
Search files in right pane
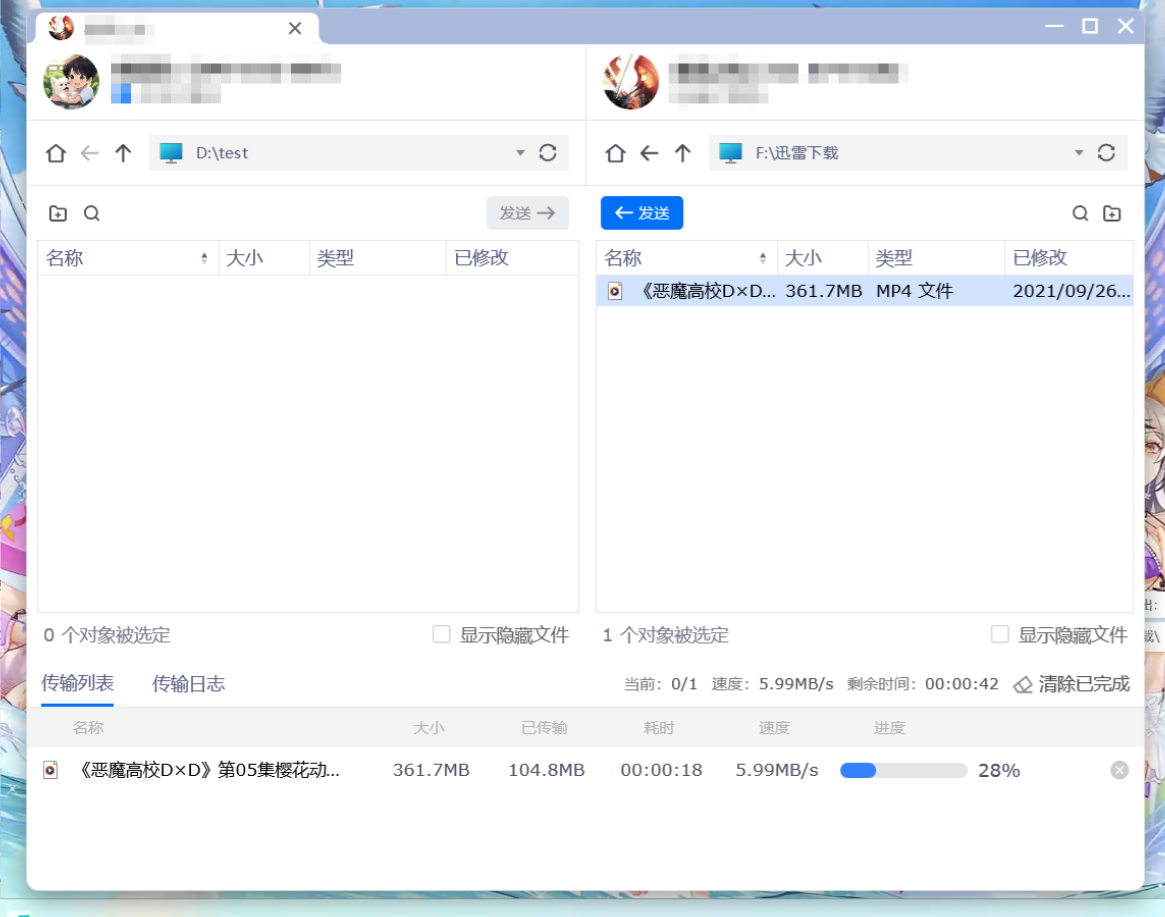coord(1080,214)
